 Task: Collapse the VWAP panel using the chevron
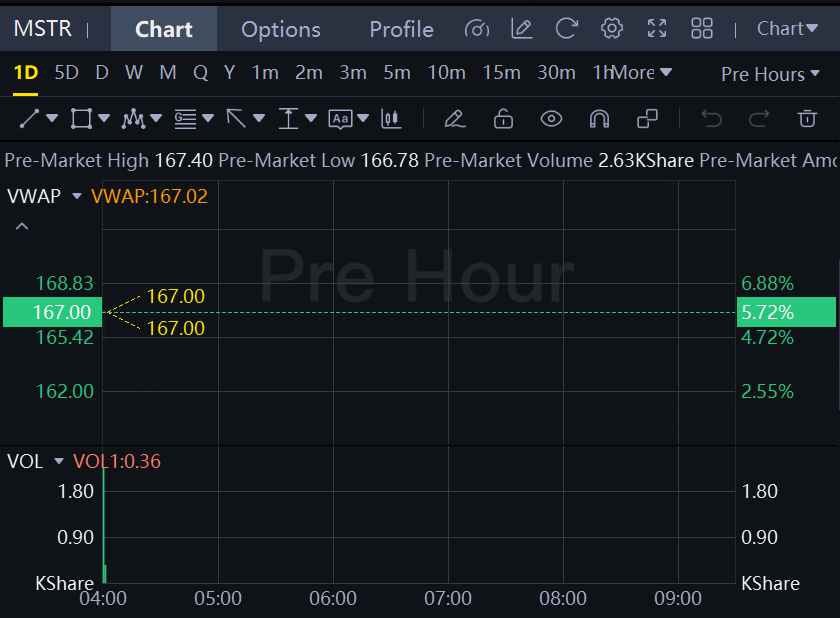pos(22,226)
